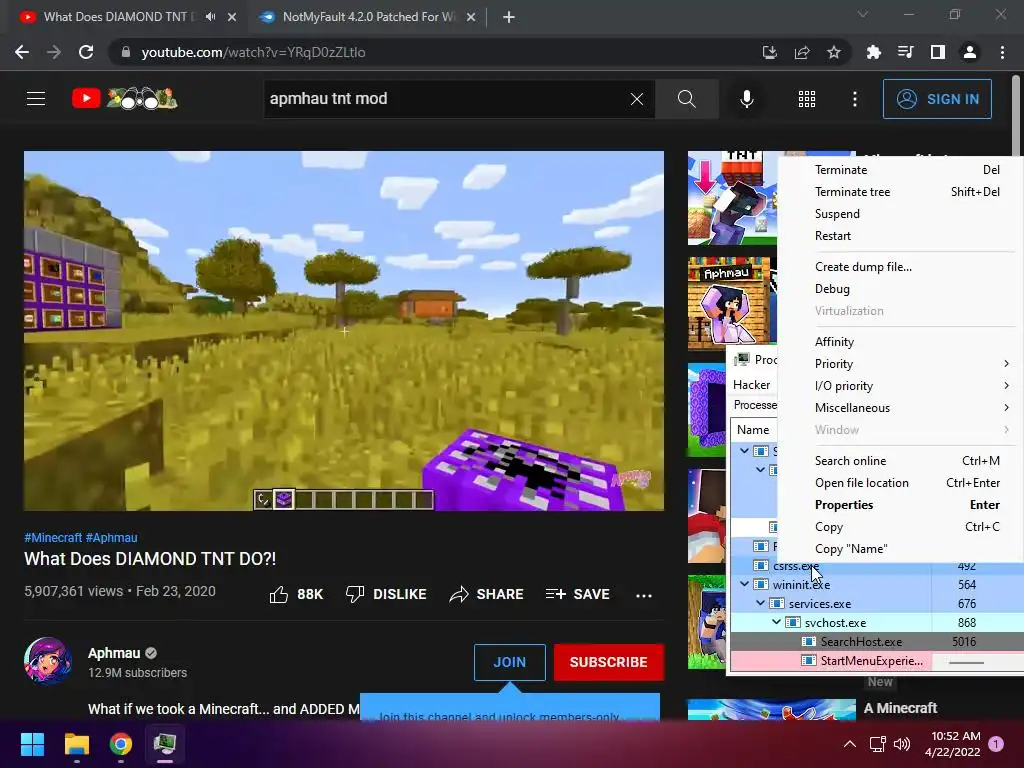The height and width of the screenshot is (768, 1024).
Task: Open File Explorer from taskbar
Action: 76,744
